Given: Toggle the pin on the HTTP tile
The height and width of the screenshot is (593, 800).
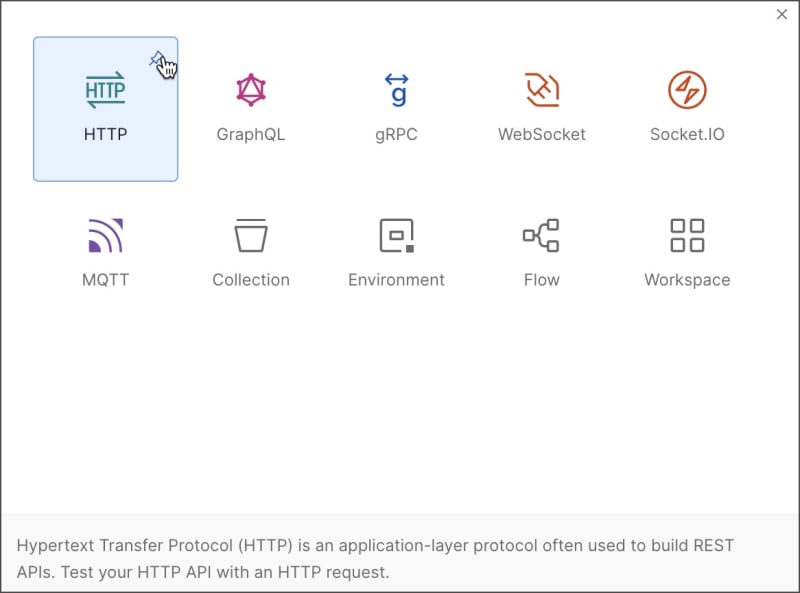Looking at the screenshot, I should coord(157,59).
